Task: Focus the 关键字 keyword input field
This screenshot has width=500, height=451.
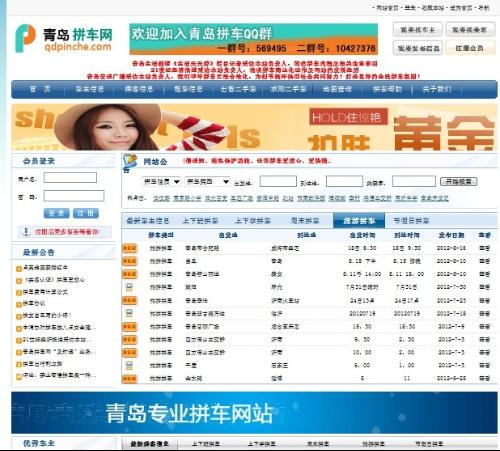Action: coord(414,181)
